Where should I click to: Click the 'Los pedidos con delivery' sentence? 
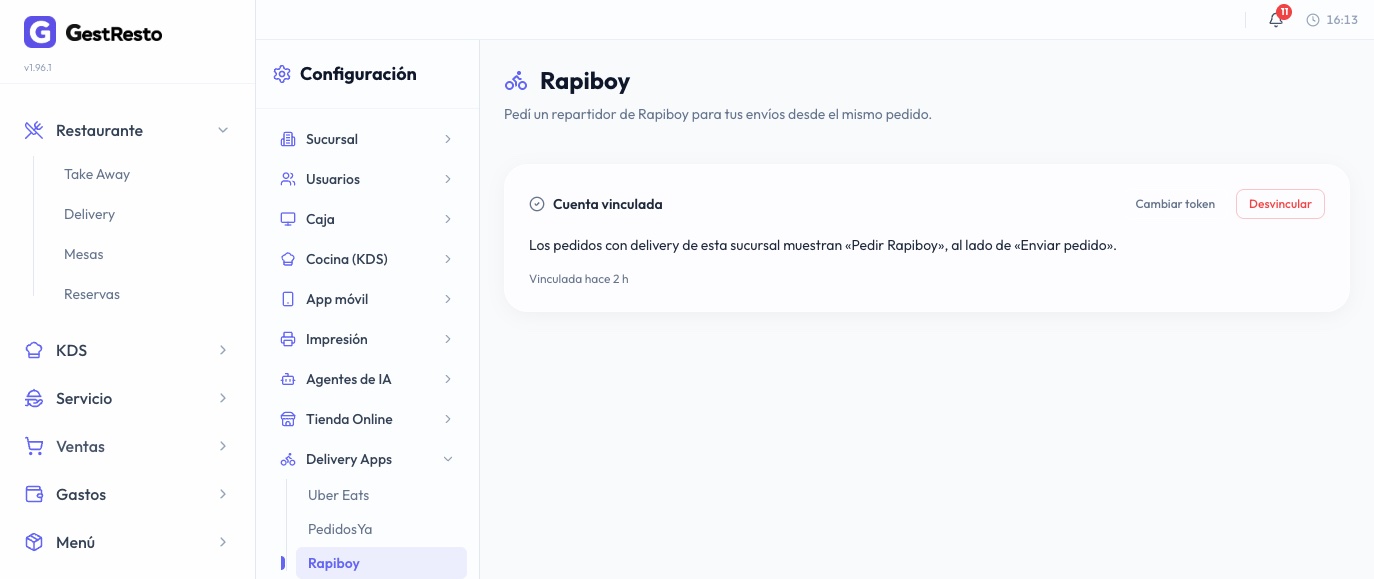(823, 245)
